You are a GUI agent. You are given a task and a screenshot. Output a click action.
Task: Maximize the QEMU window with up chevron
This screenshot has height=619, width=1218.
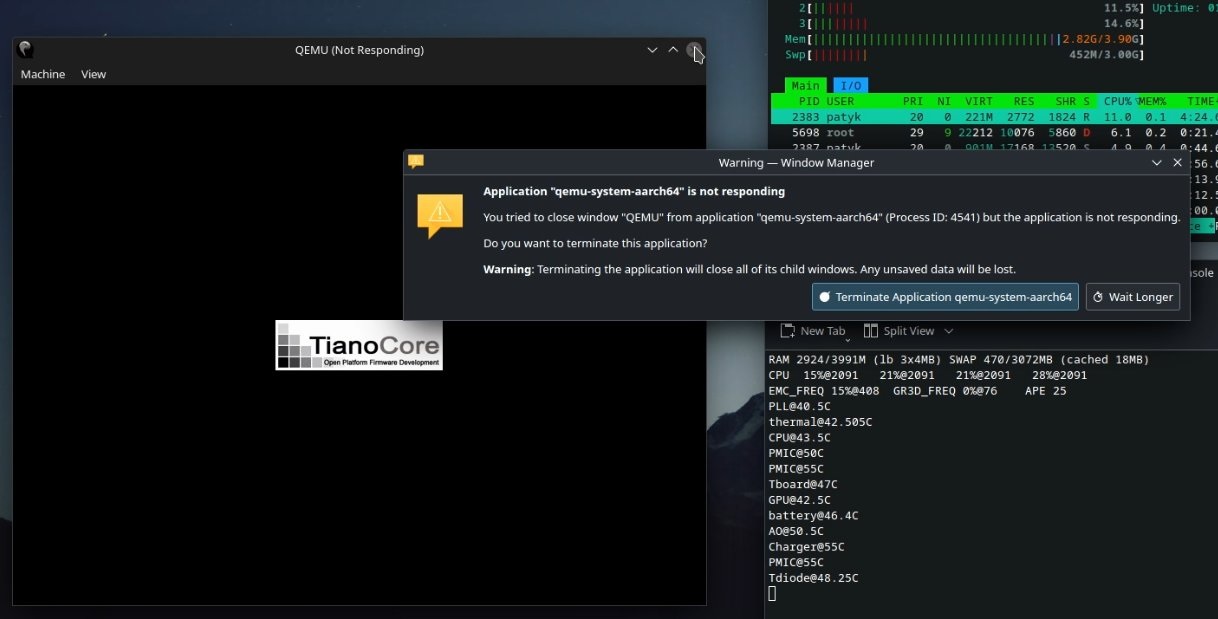coord(673,50)
